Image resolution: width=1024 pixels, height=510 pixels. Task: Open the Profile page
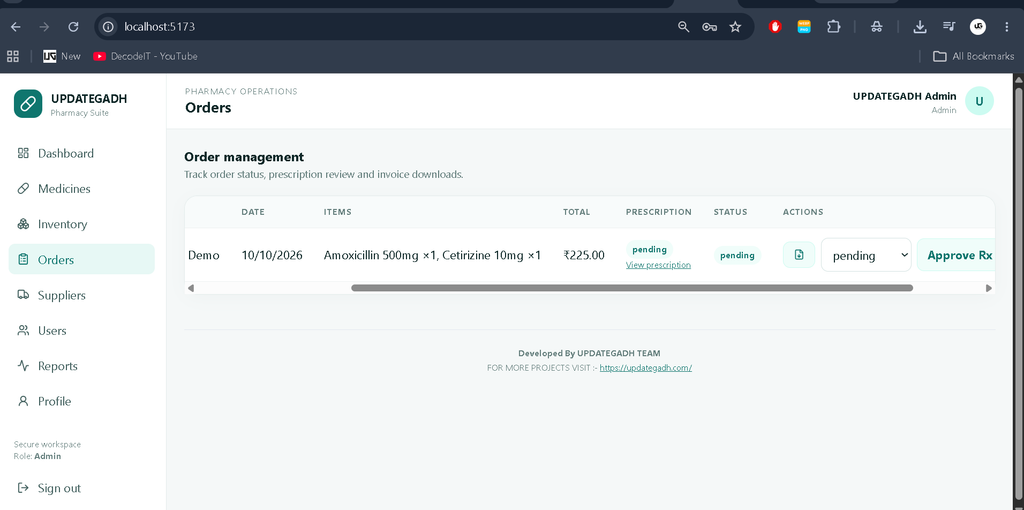[x=82, y=401]
